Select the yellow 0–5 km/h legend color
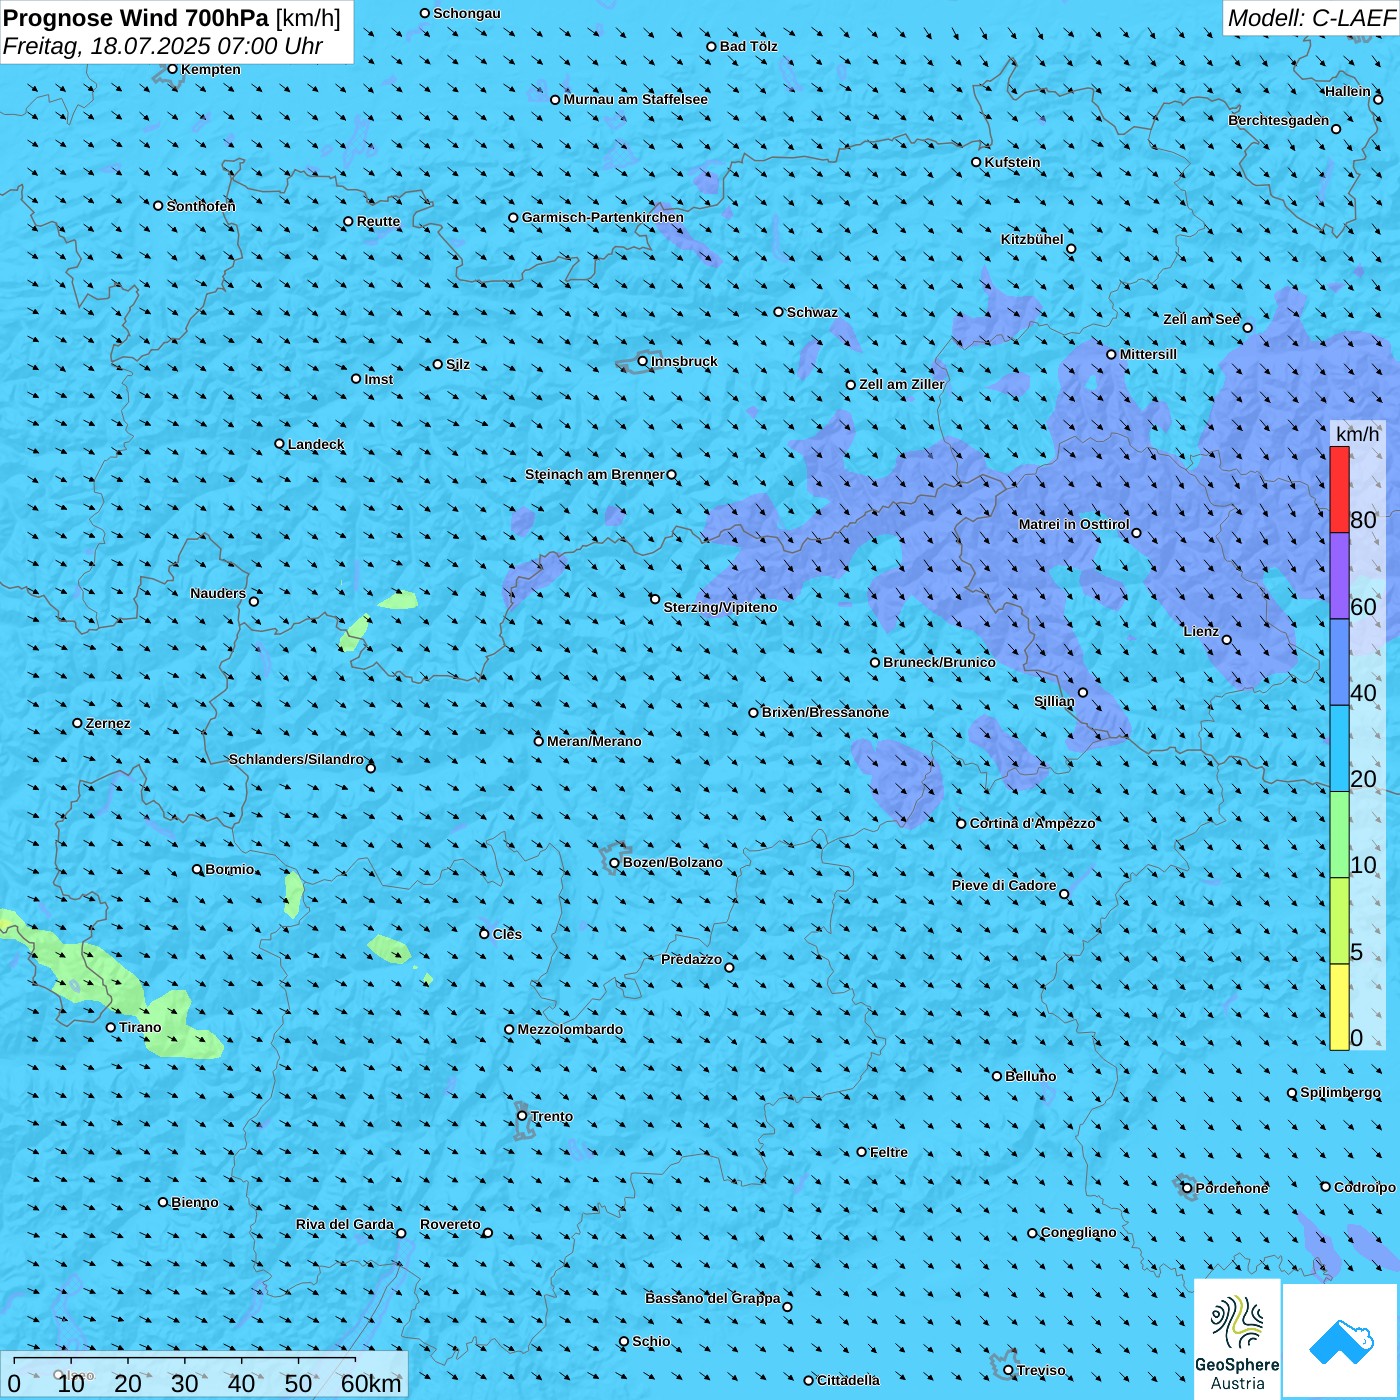The height and width of the screenshot is (1400, 1400). tap(1339, 1007)
